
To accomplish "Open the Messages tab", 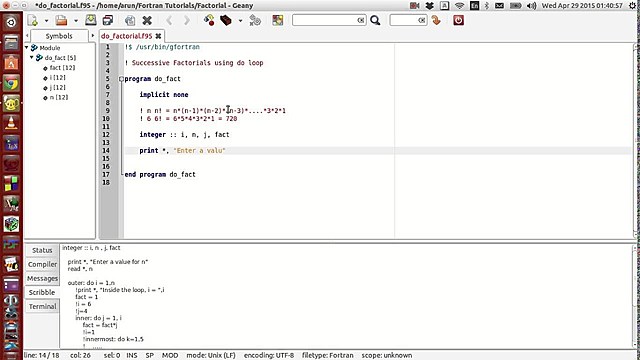I will (x=42, y=278).
